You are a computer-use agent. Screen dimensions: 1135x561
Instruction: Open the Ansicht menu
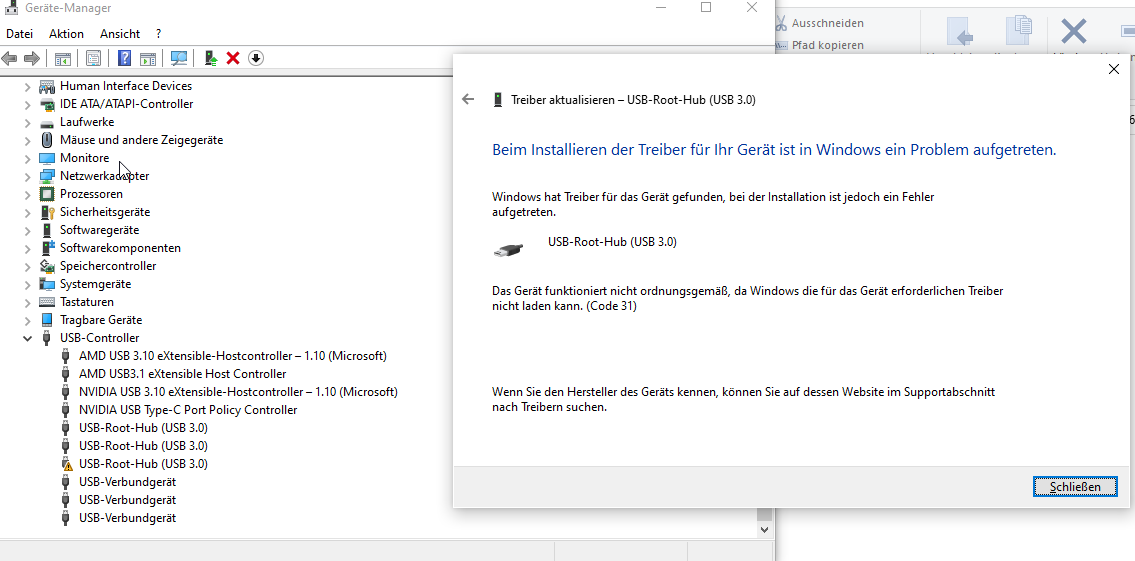tap(120, 33)
